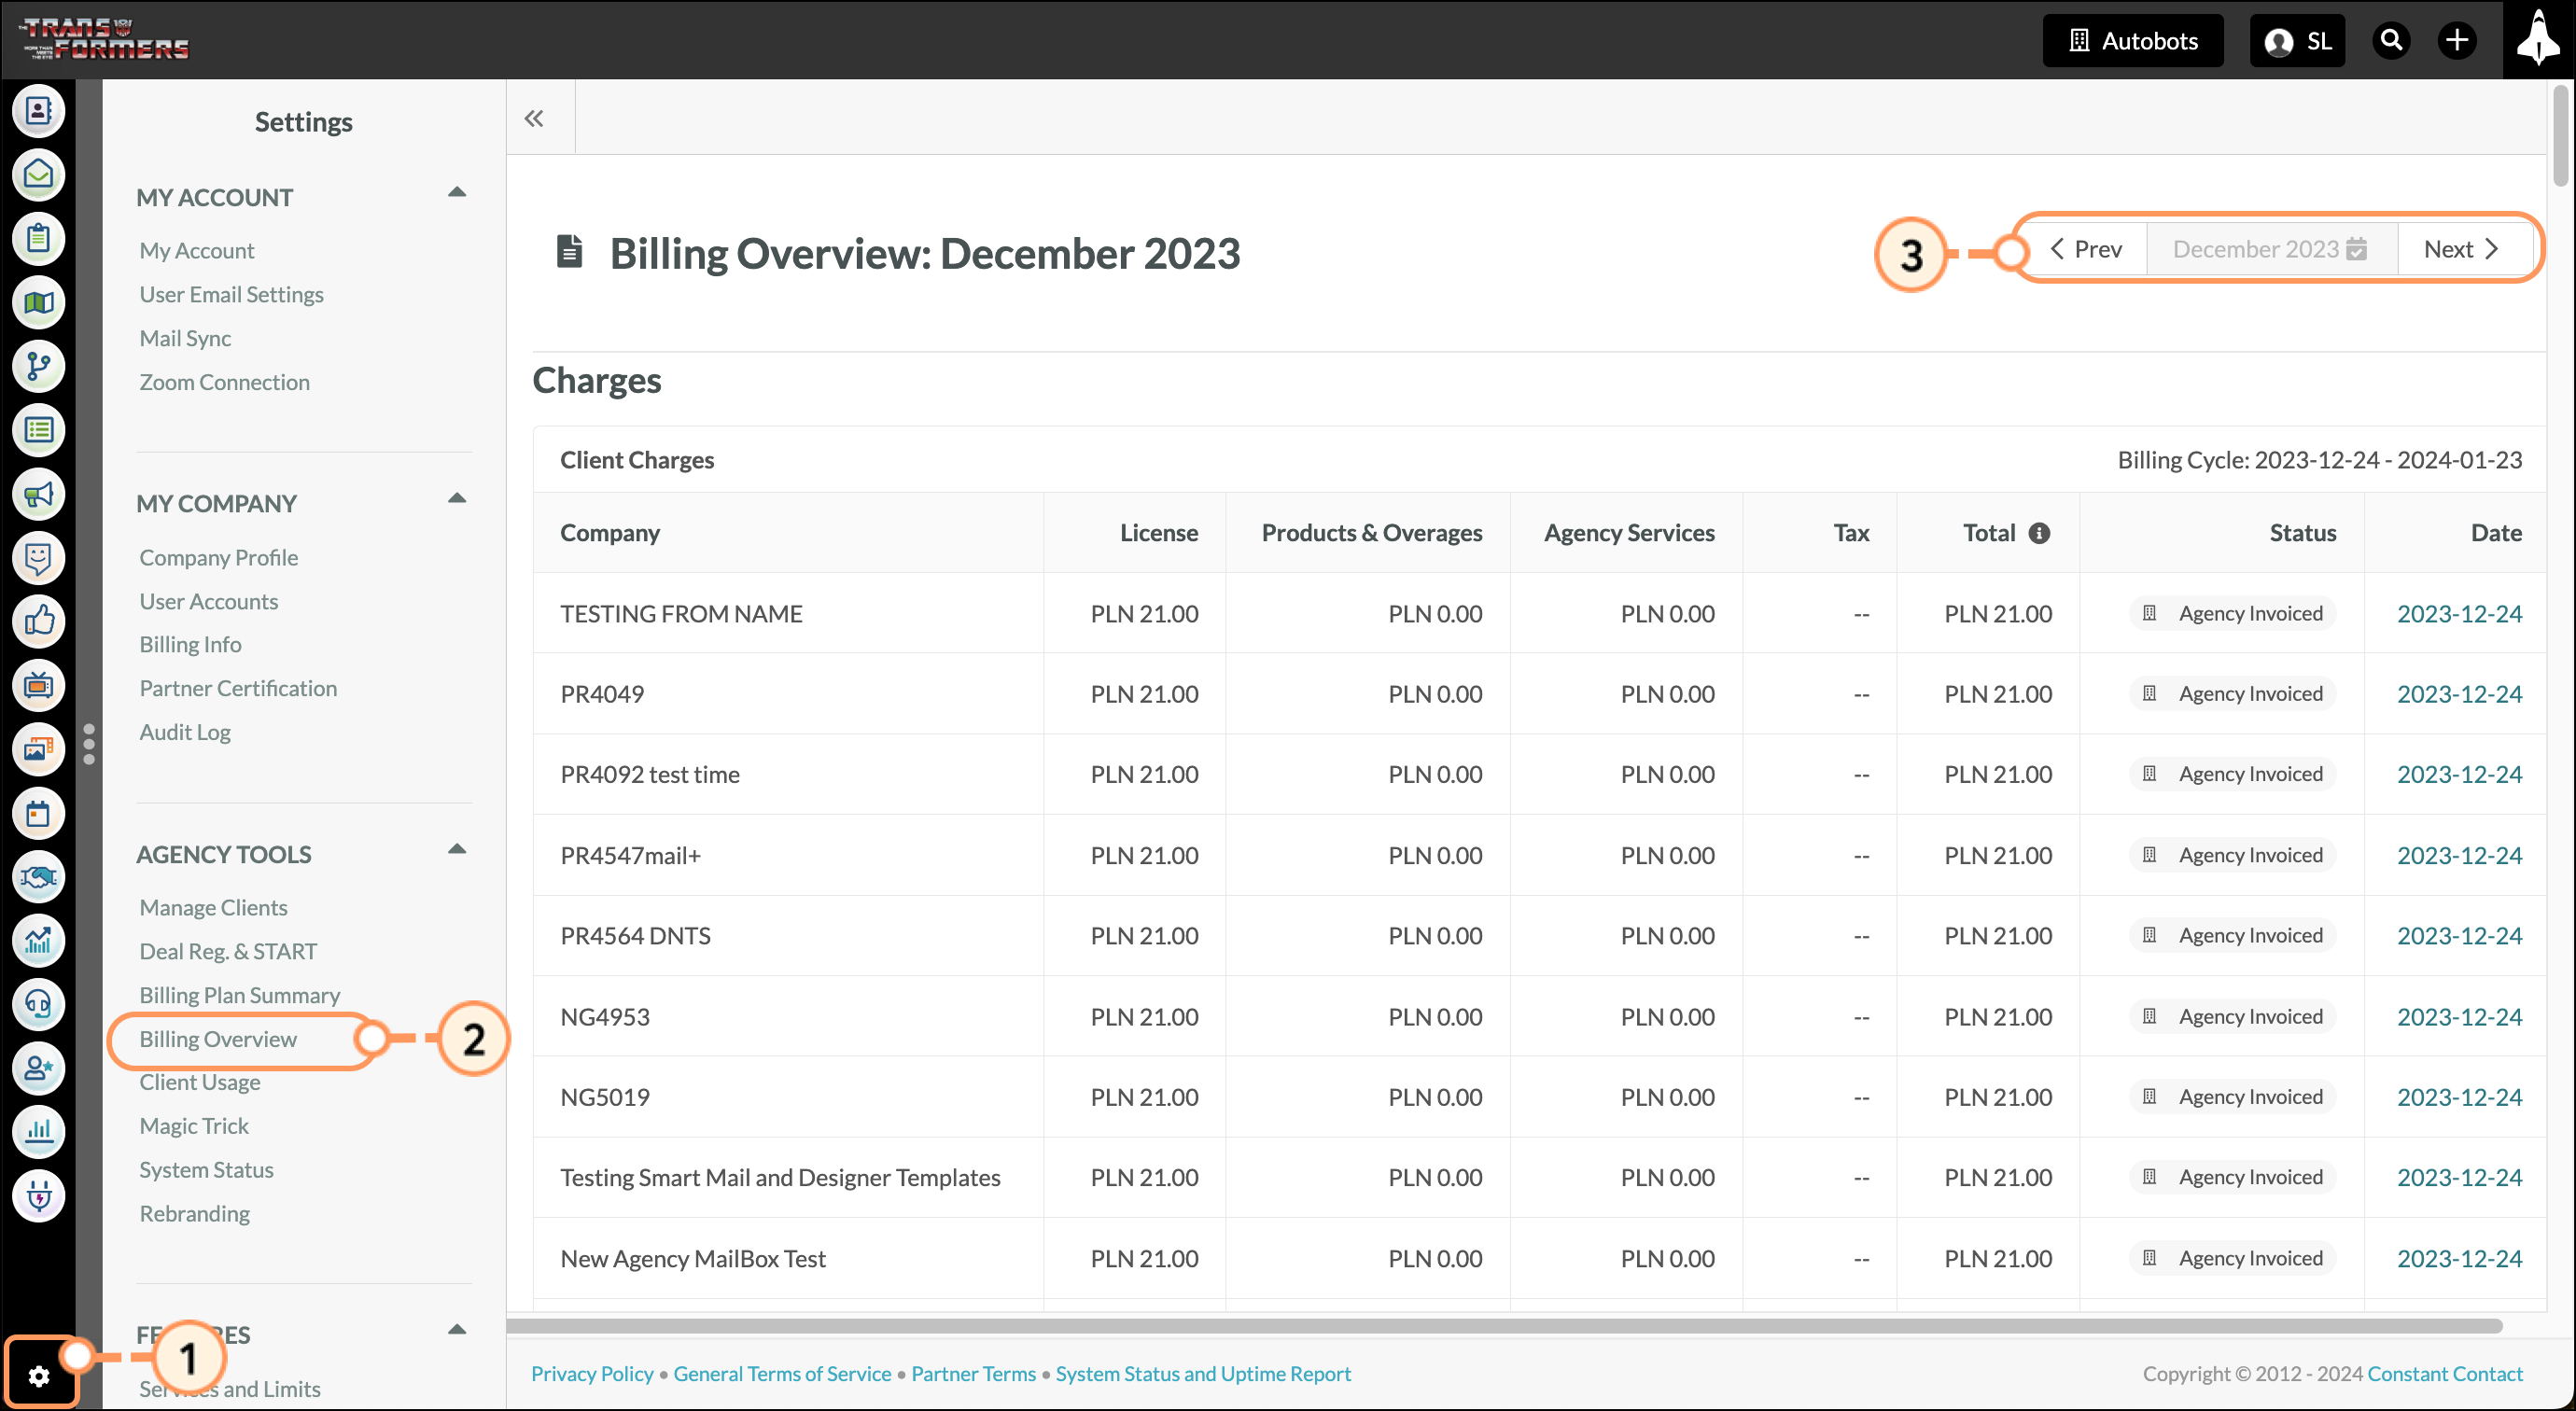This screenshot has width=2576, height=1411.
Task: Open the clipboard tasks sidebar icon
Action: [38, 239]
